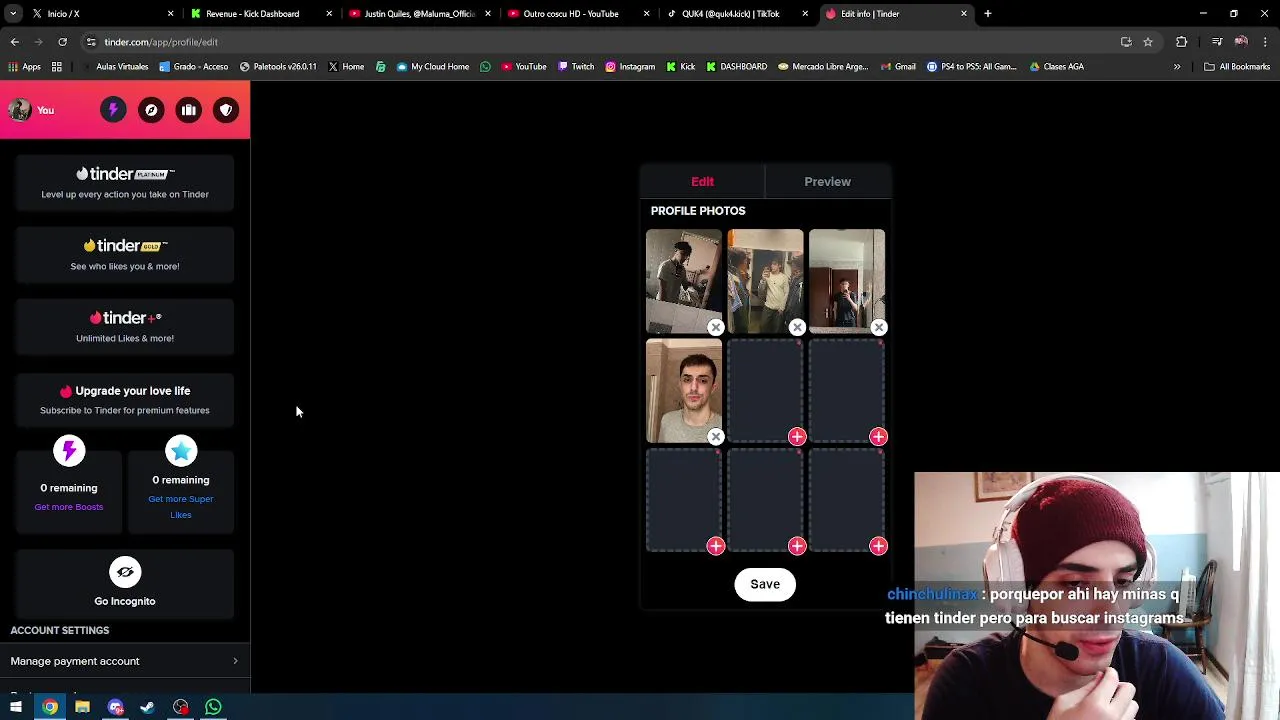Viewport: 1280px width, 720px height.
Task: Open the Windows Start menu
Action: pyautogui.click(x=16, y=707)
